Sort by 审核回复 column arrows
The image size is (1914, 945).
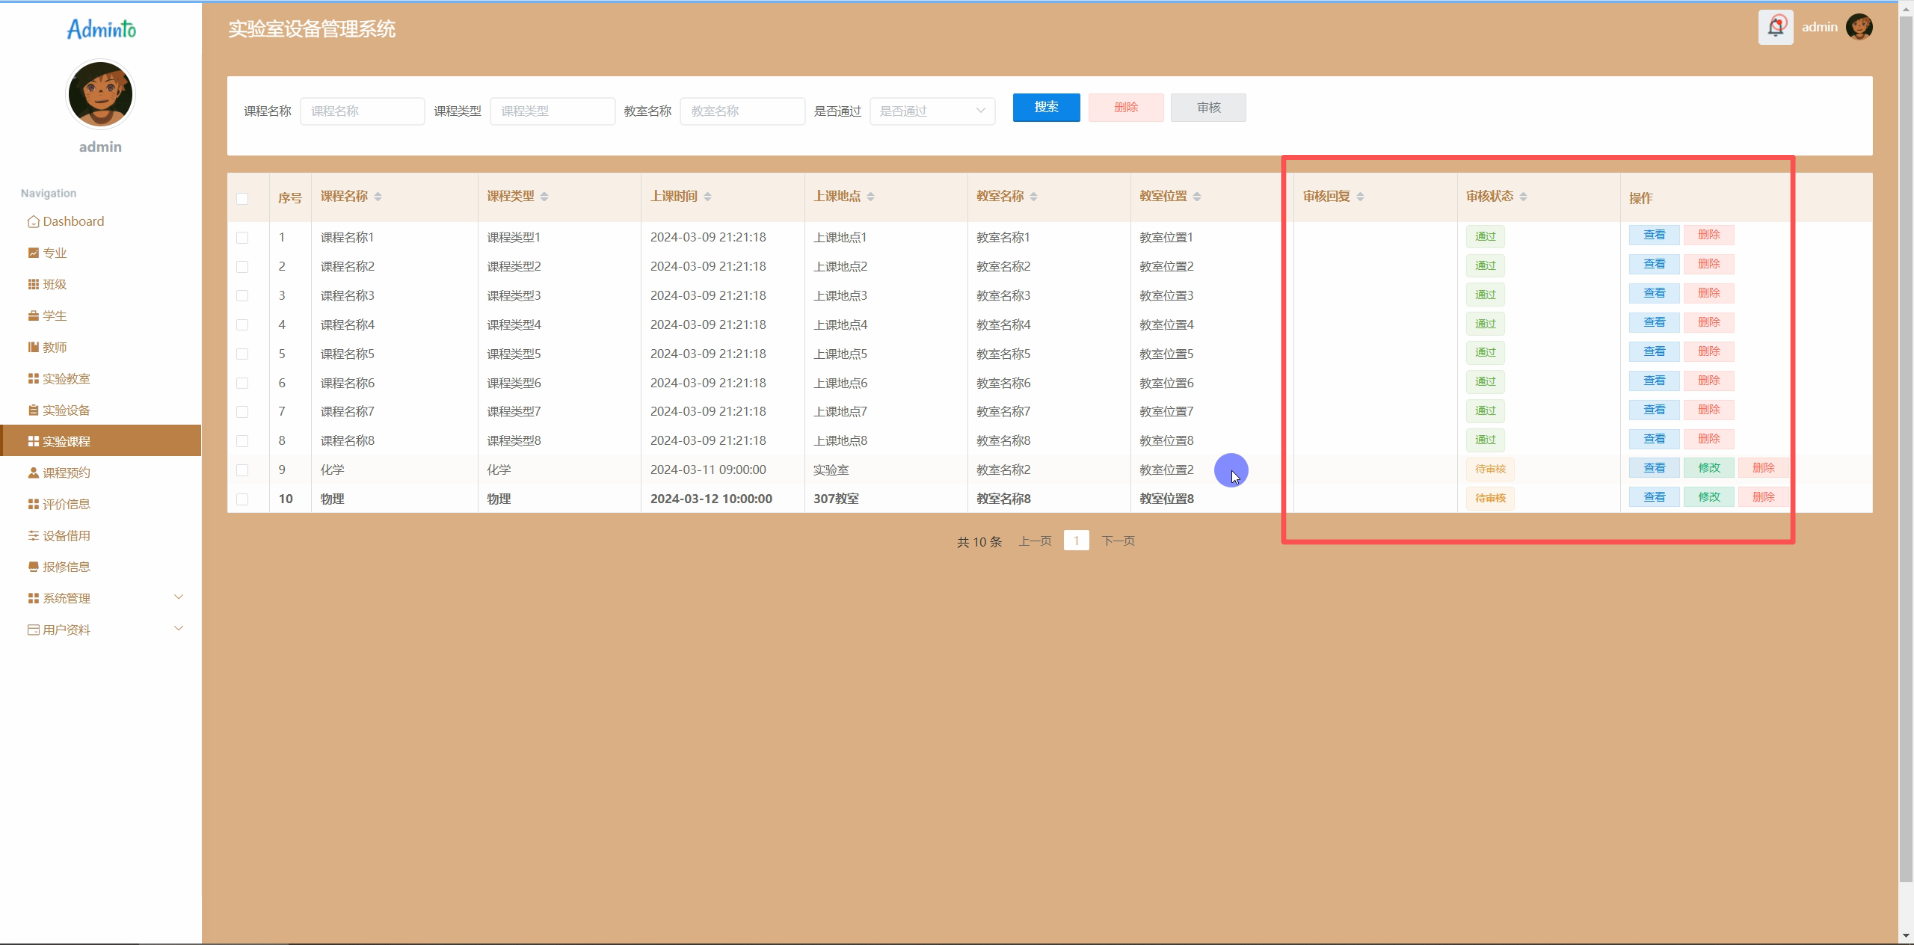1360,197
